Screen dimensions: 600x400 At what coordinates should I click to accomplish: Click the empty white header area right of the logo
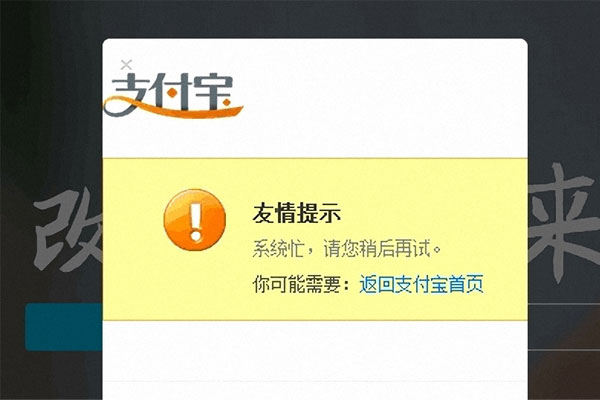click(x=385, y=98)
